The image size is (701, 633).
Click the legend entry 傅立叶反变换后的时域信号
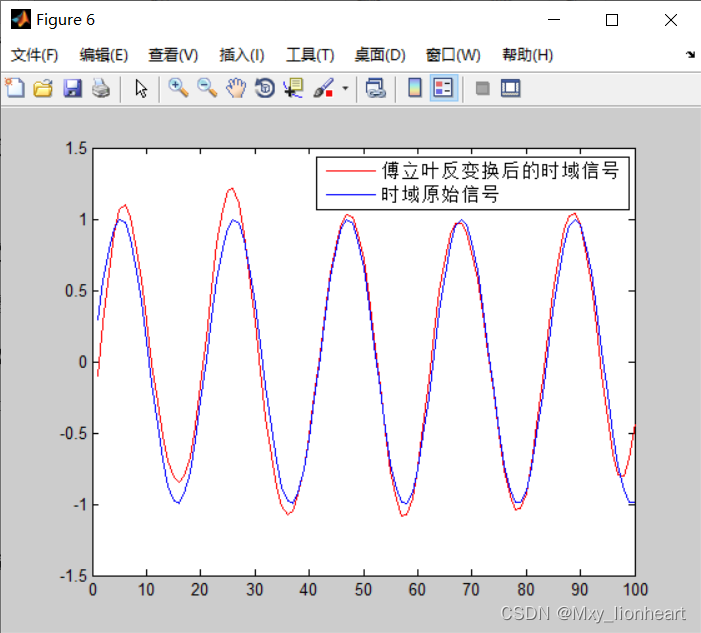[x=500, y=171]
